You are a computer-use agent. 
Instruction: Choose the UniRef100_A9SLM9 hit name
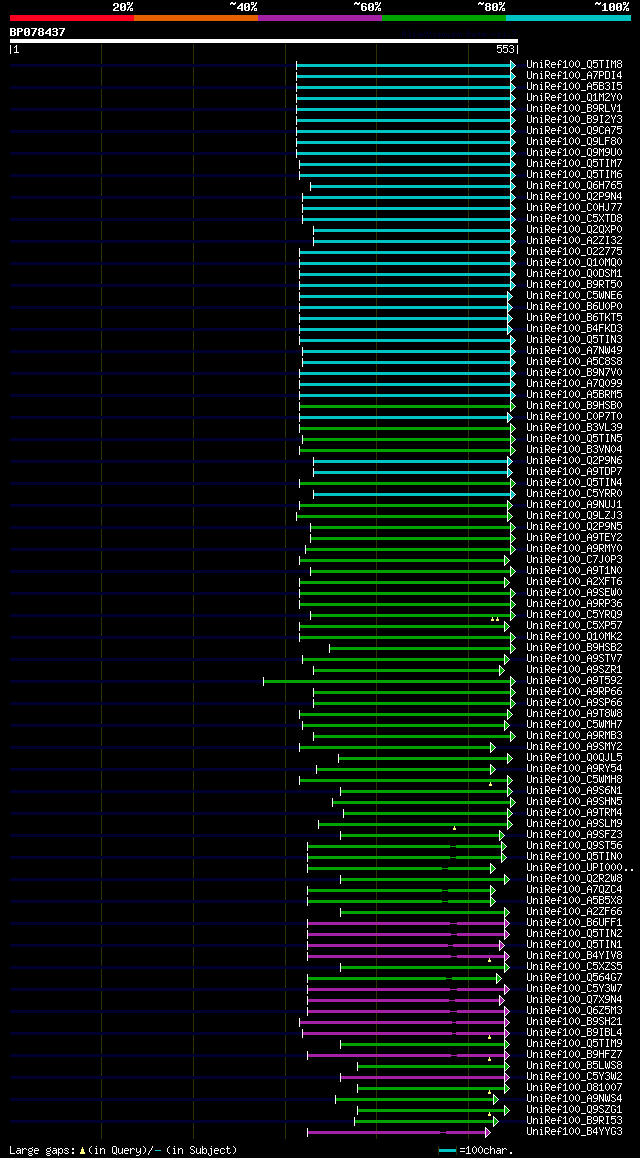[x=574, y=823]
